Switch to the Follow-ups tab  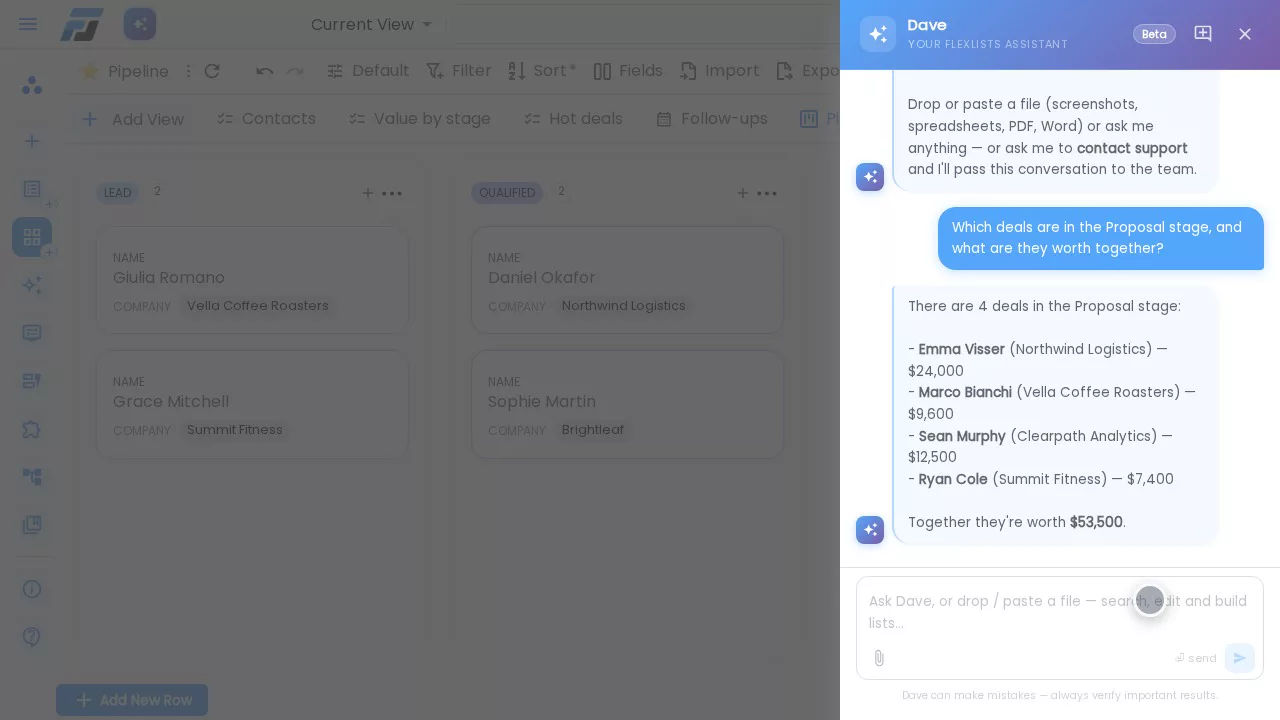tap(712, 119)
